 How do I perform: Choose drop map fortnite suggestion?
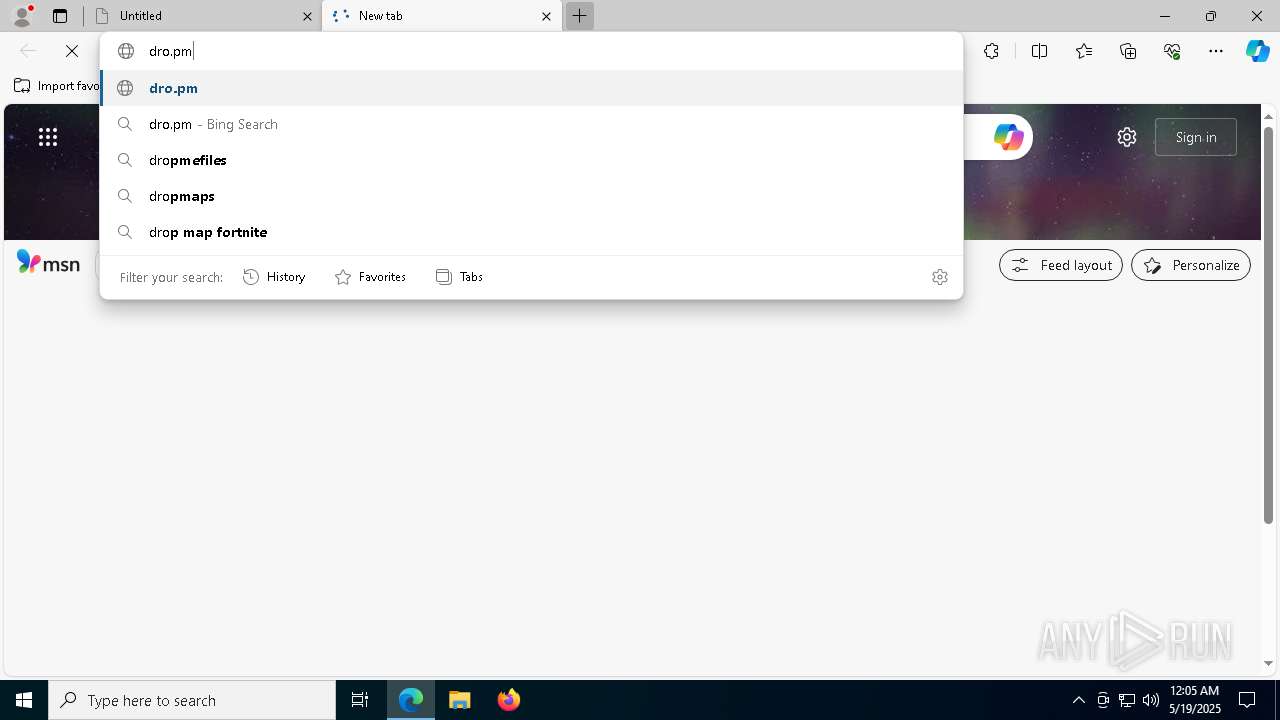click(x=531, y=232)
